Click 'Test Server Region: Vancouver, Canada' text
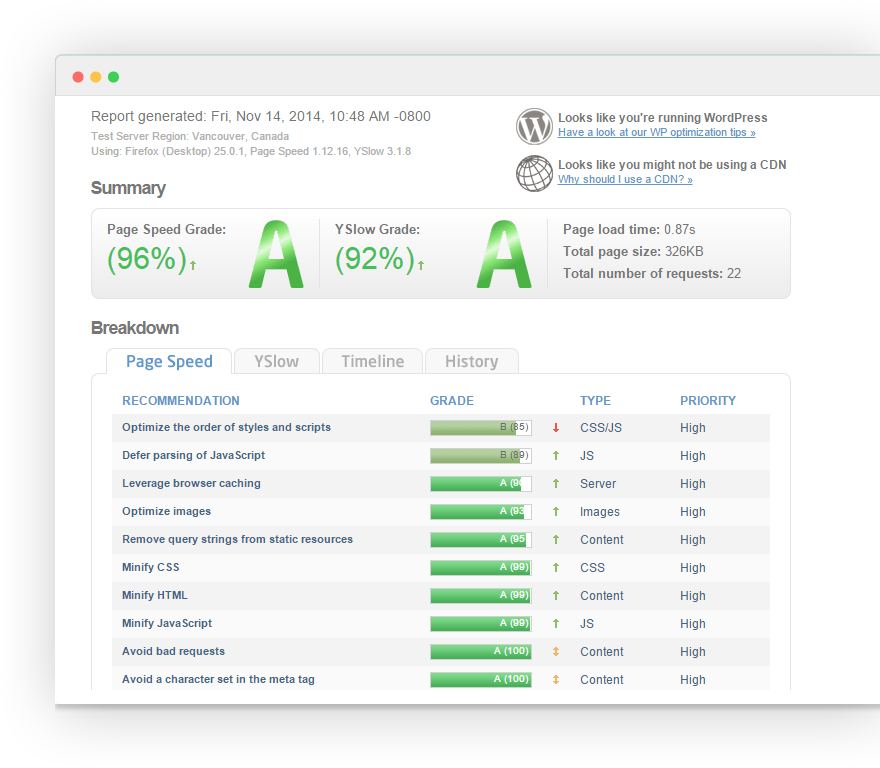The image size is (880, 768). point(190,136)
